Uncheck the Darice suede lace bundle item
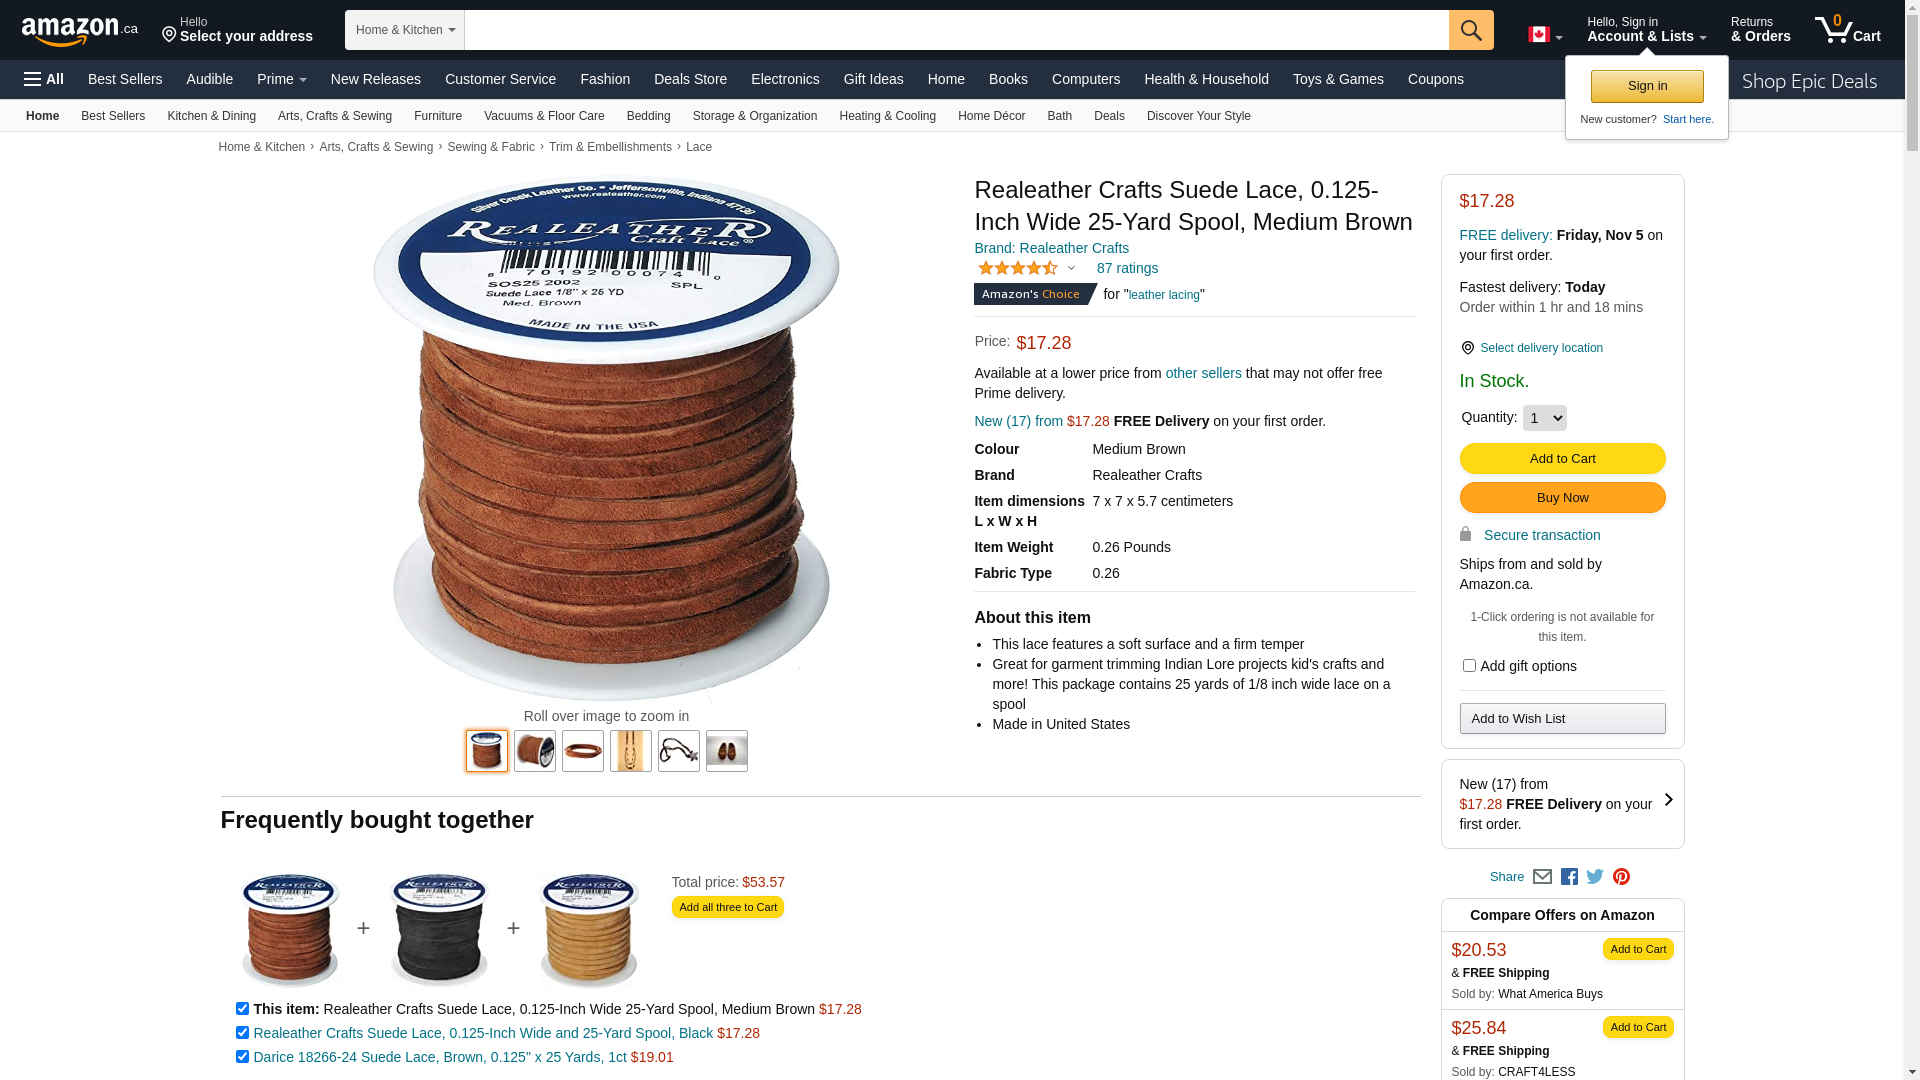The width and height of the screenshot is (1920, 1080). [242, 1057]
